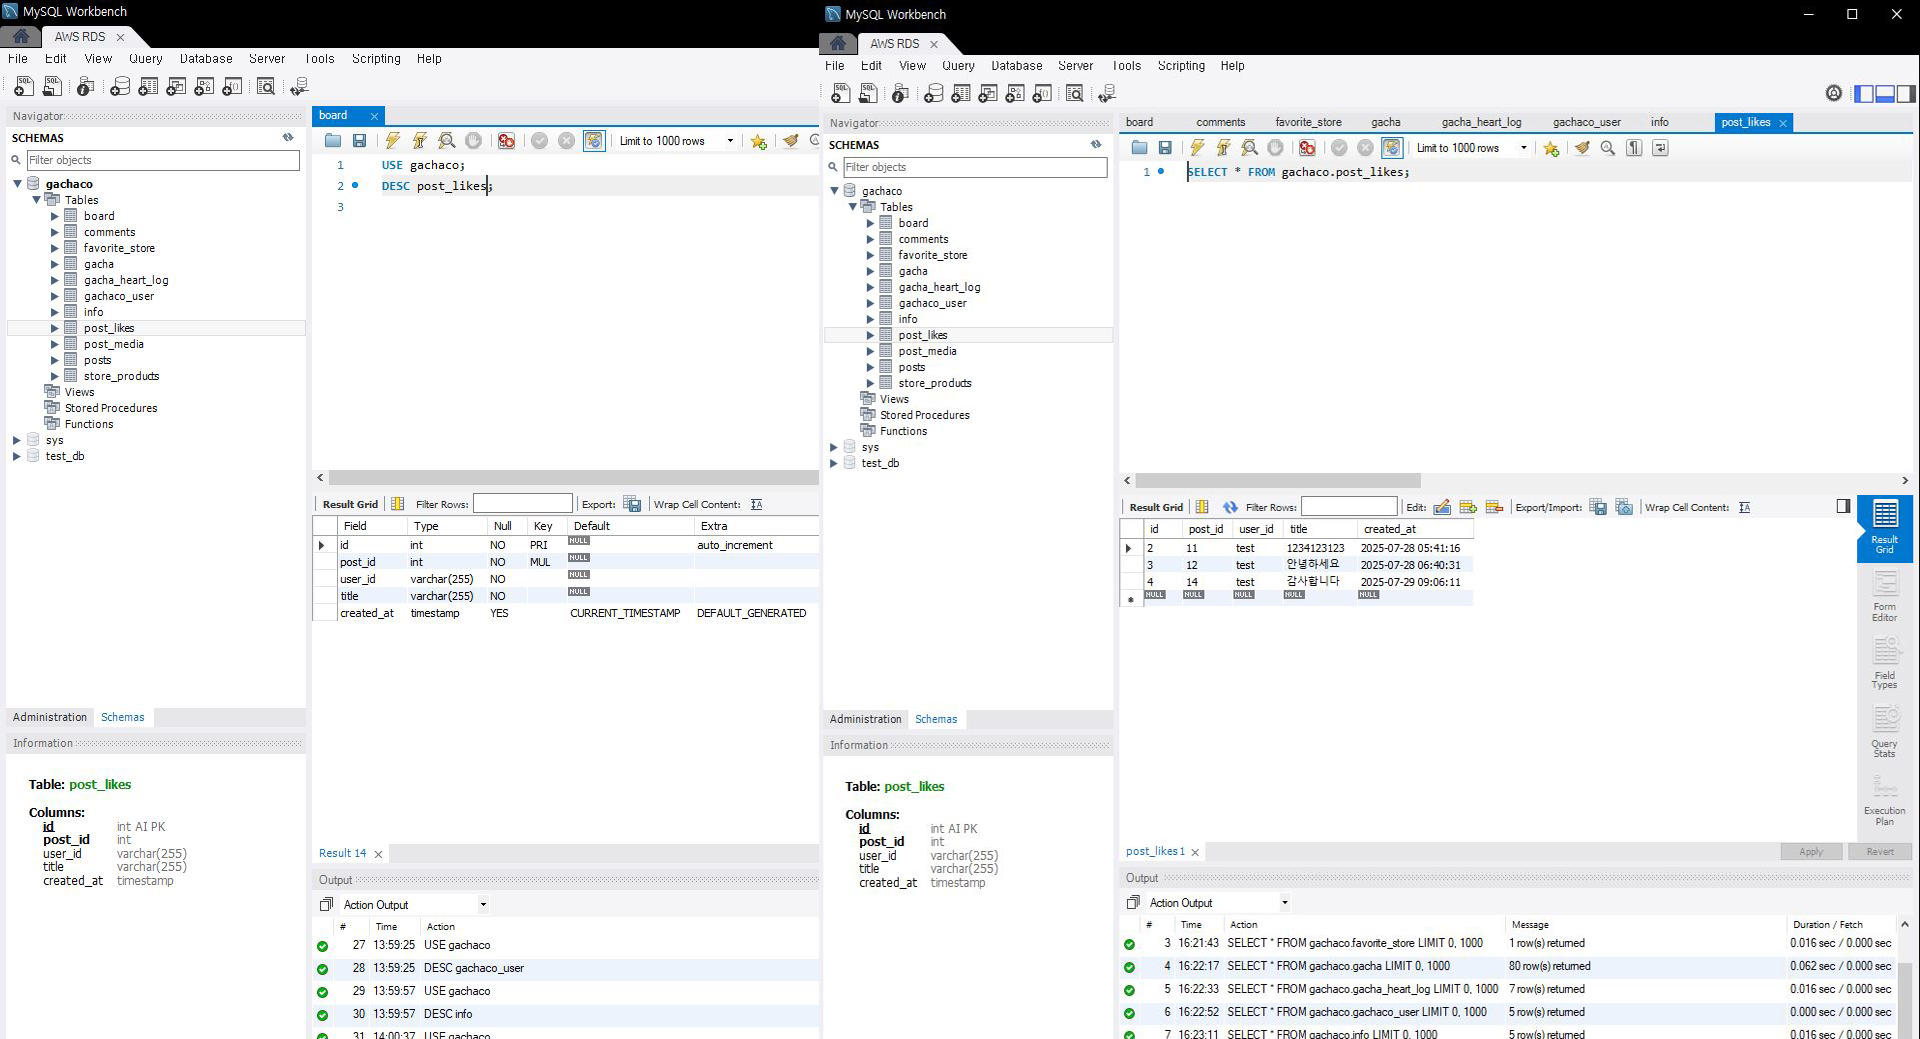Click Find magnifier icon in right editor toolbar

(x=1608, y=148)
